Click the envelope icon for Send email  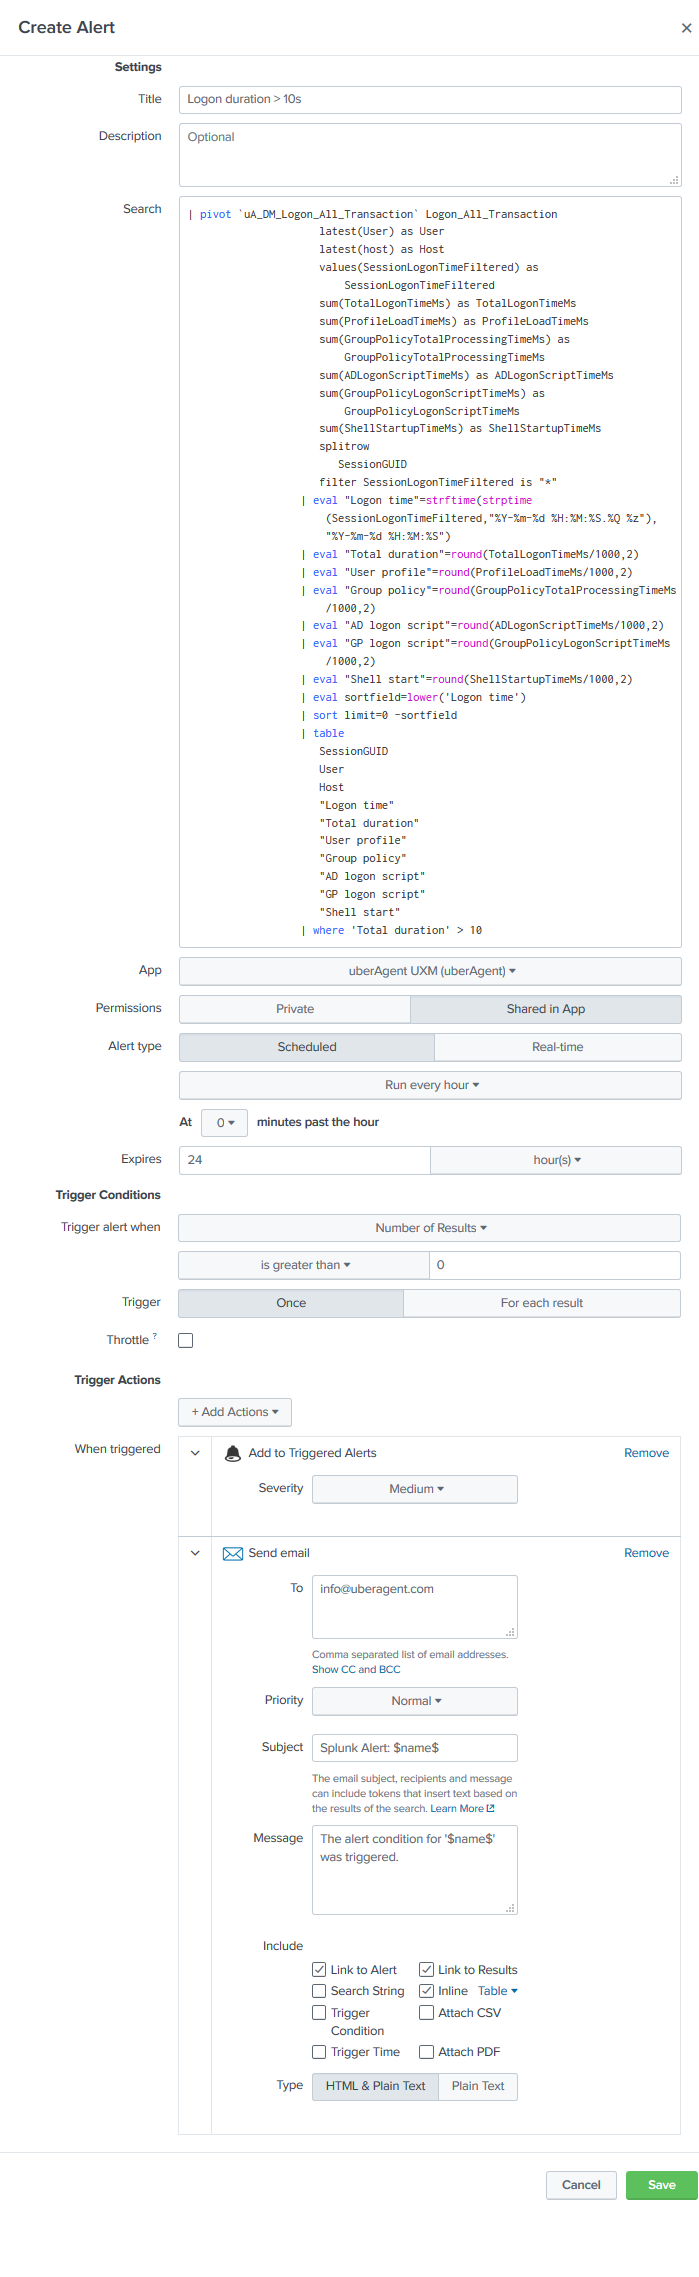tap(232, 1553)
